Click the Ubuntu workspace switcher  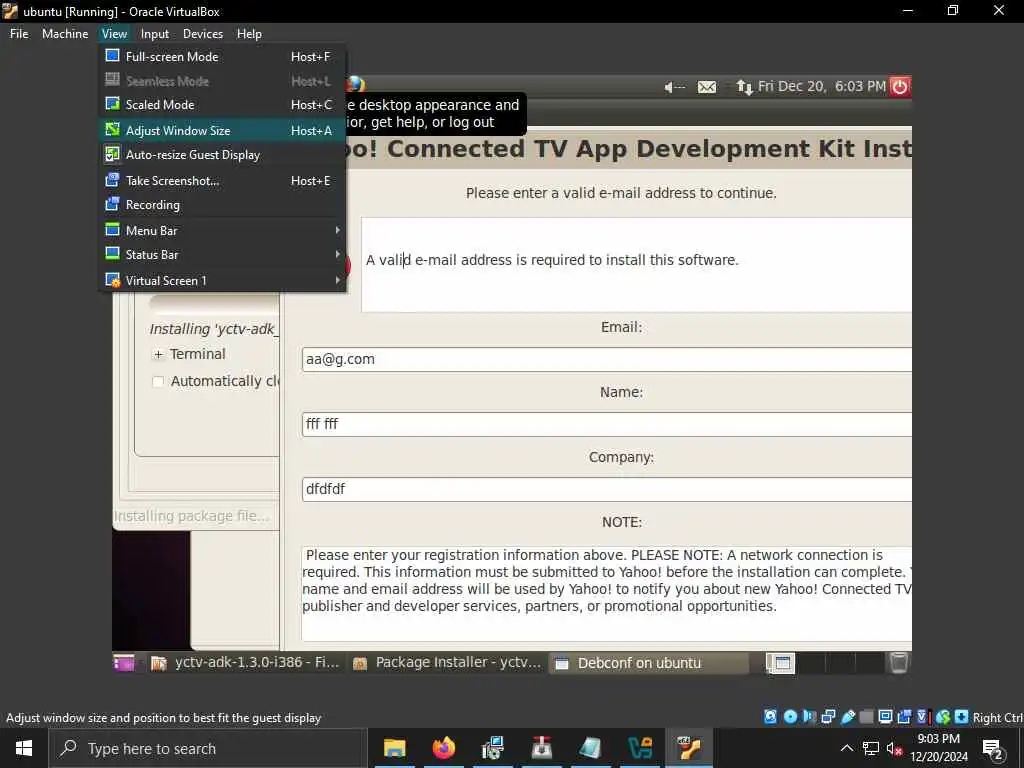[826, 663]
